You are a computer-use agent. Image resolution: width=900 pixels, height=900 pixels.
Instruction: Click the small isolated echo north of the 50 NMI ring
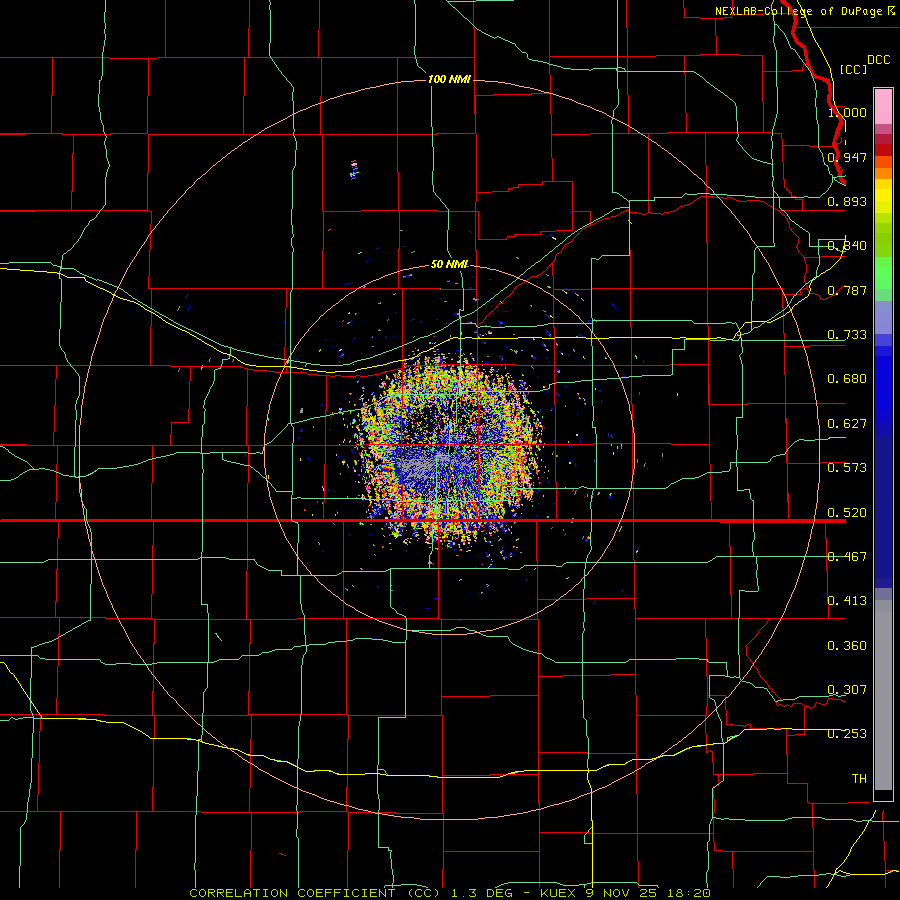tap(354, 169)
